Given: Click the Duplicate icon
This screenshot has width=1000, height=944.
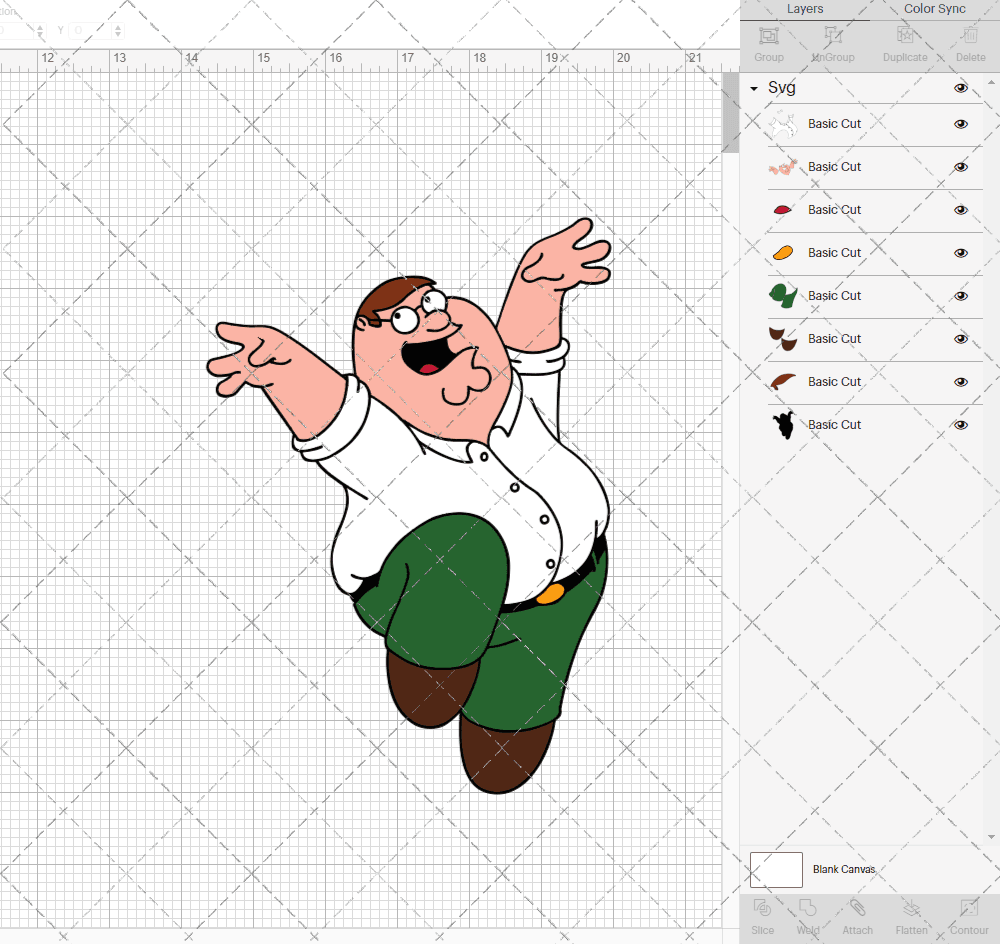Looking at the screenshot, I should click(x=905, y=36).
